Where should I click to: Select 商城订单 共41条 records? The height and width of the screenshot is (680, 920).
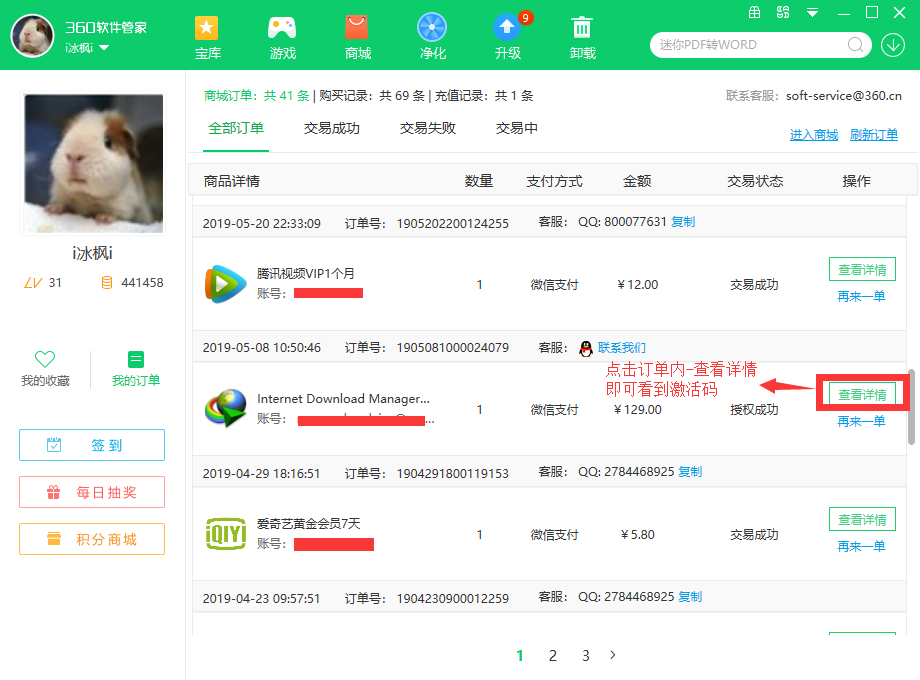256,96
